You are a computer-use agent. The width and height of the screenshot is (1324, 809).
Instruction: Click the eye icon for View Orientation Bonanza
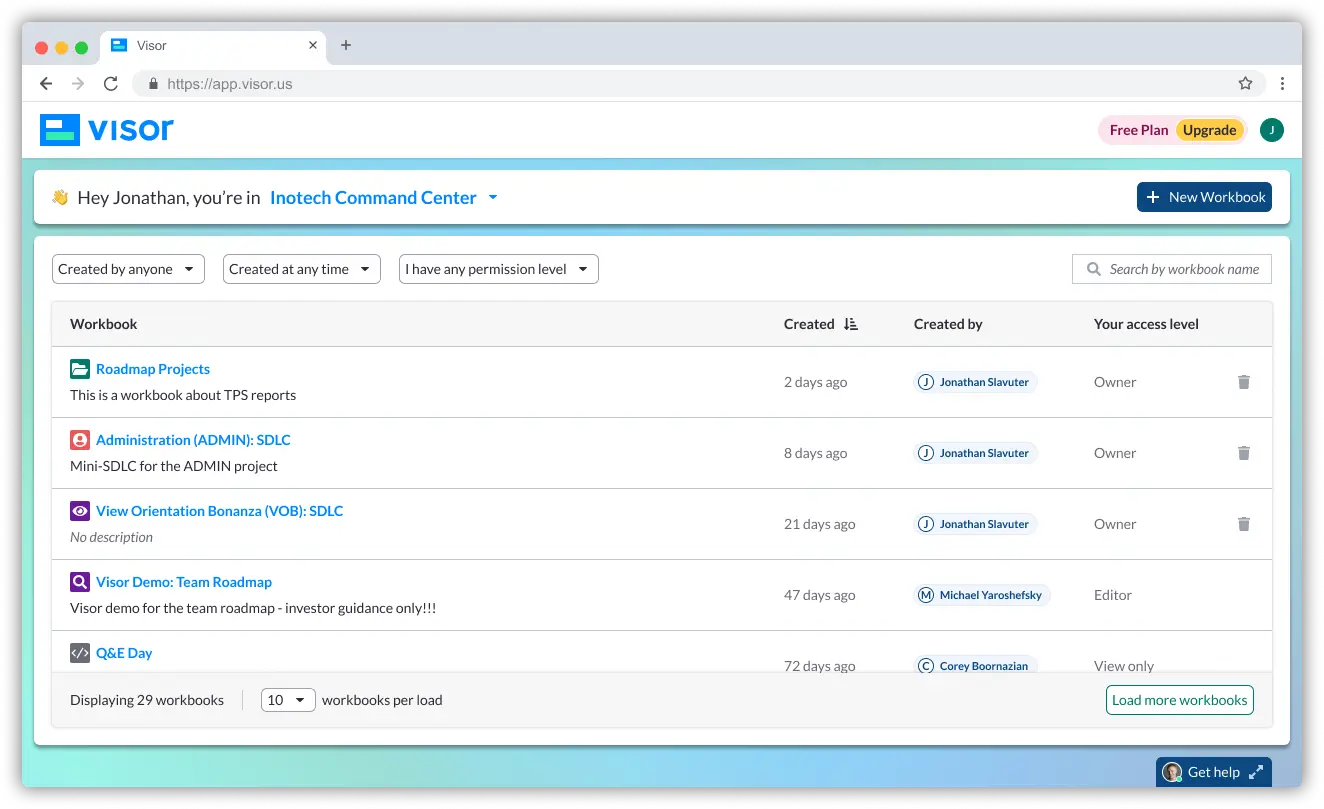[80, 511]
